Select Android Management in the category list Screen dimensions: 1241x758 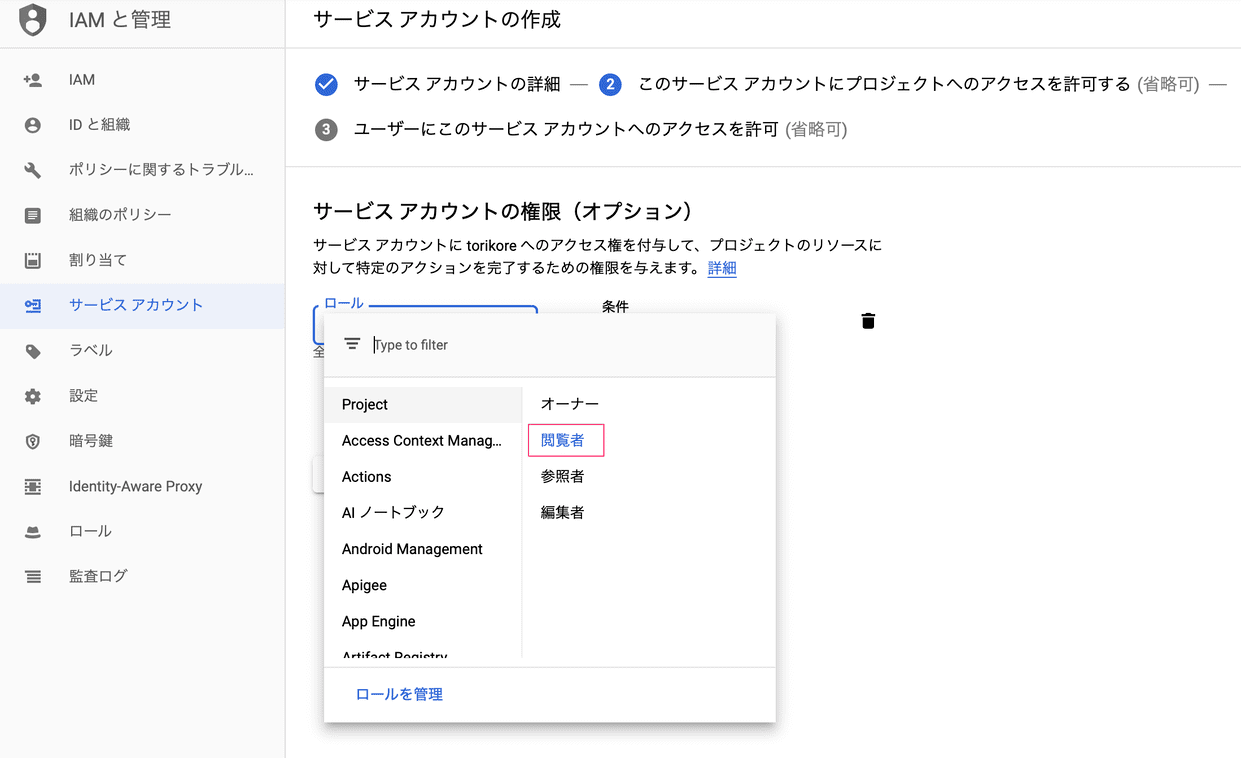coord(412,548)
